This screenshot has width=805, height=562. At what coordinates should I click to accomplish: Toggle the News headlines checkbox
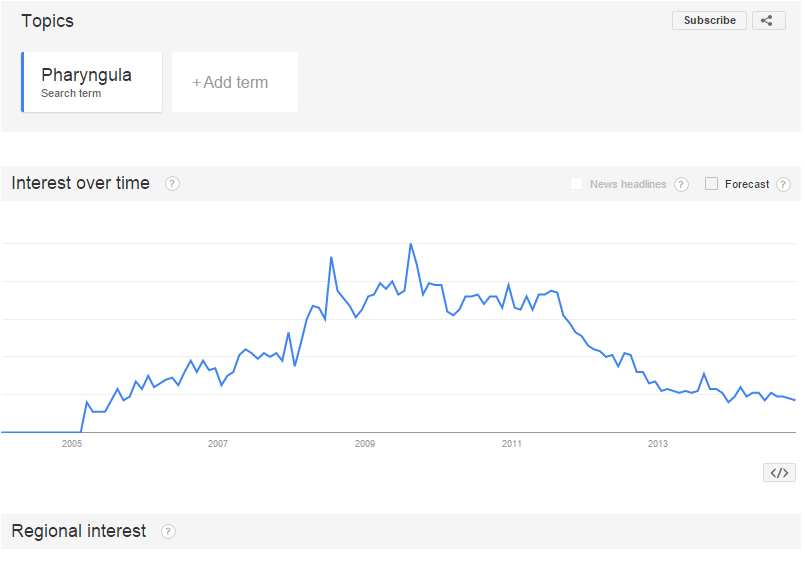pos(576,184)
